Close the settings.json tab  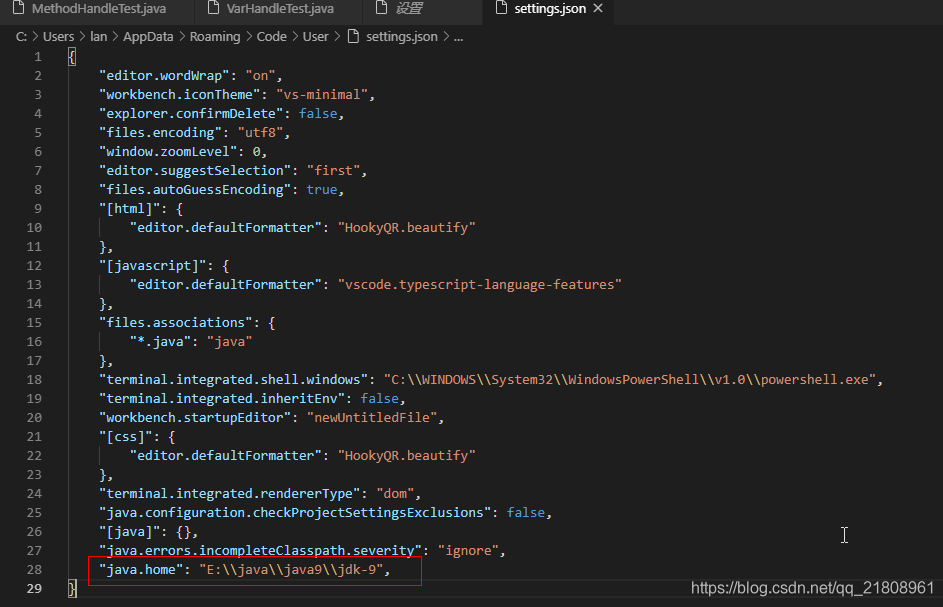click(x=598, y=8)
